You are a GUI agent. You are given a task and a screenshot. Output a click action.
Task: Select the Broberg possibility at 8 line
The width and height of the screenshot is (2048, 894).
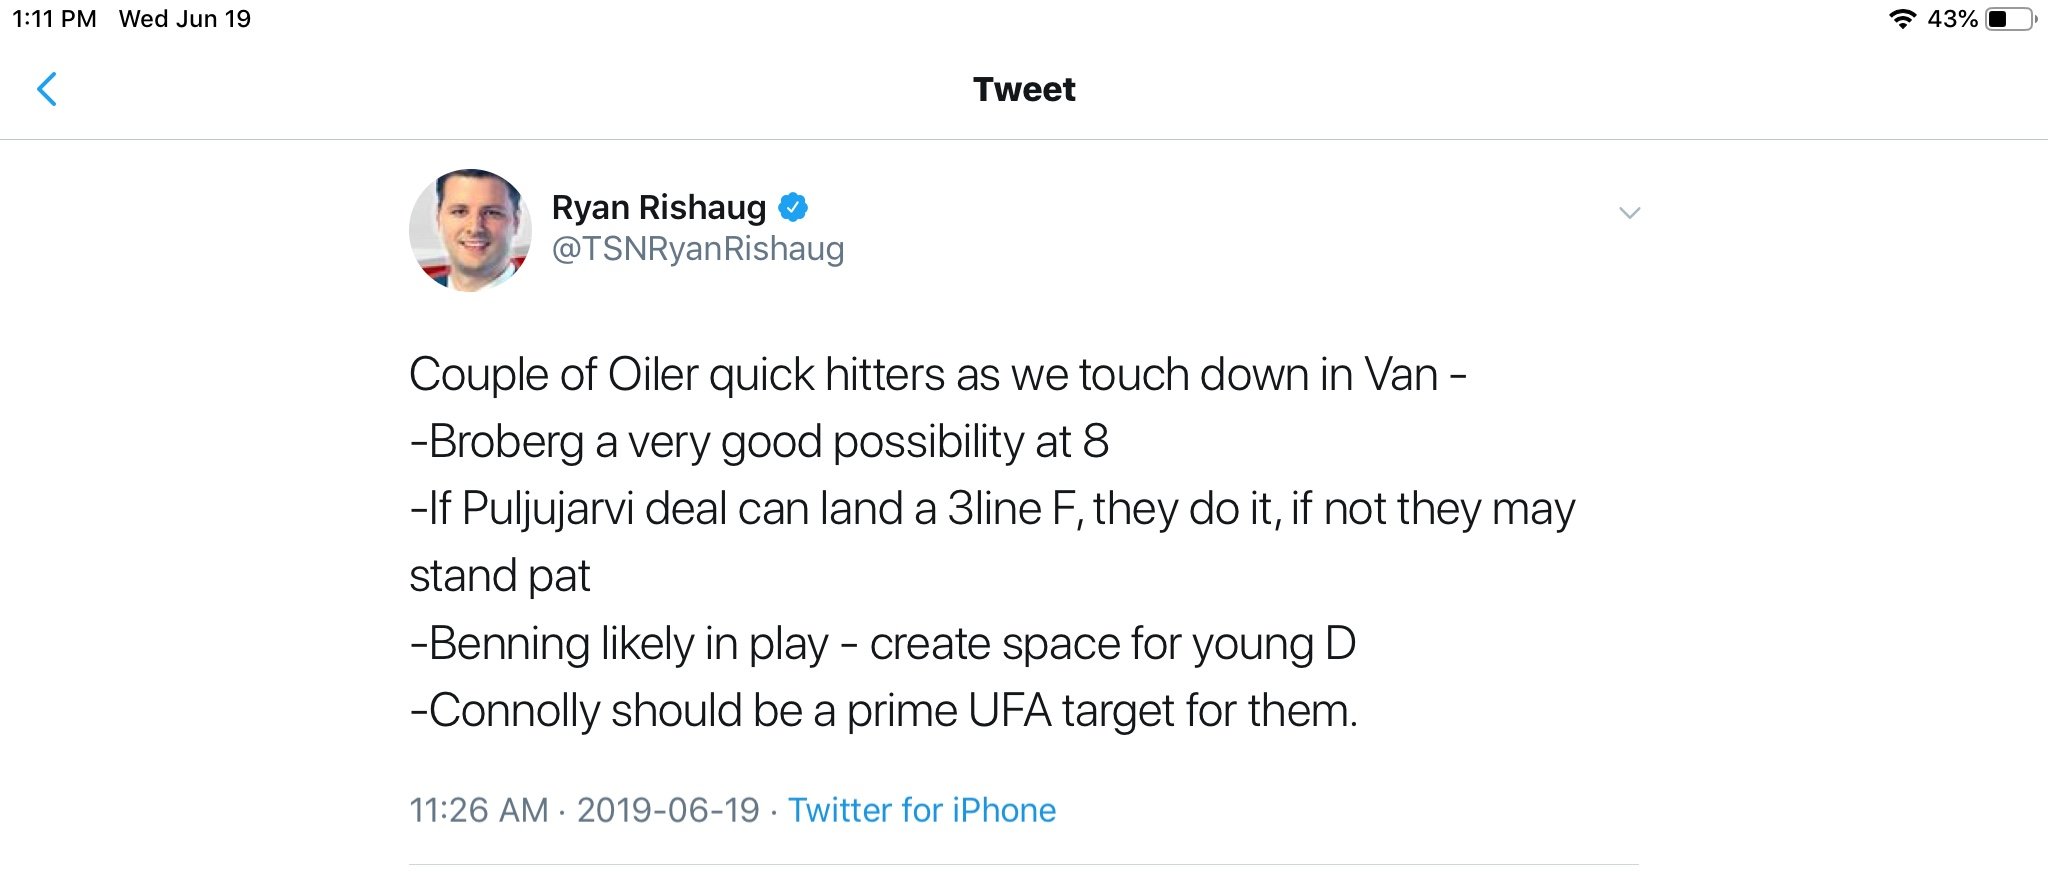point(759,441)
